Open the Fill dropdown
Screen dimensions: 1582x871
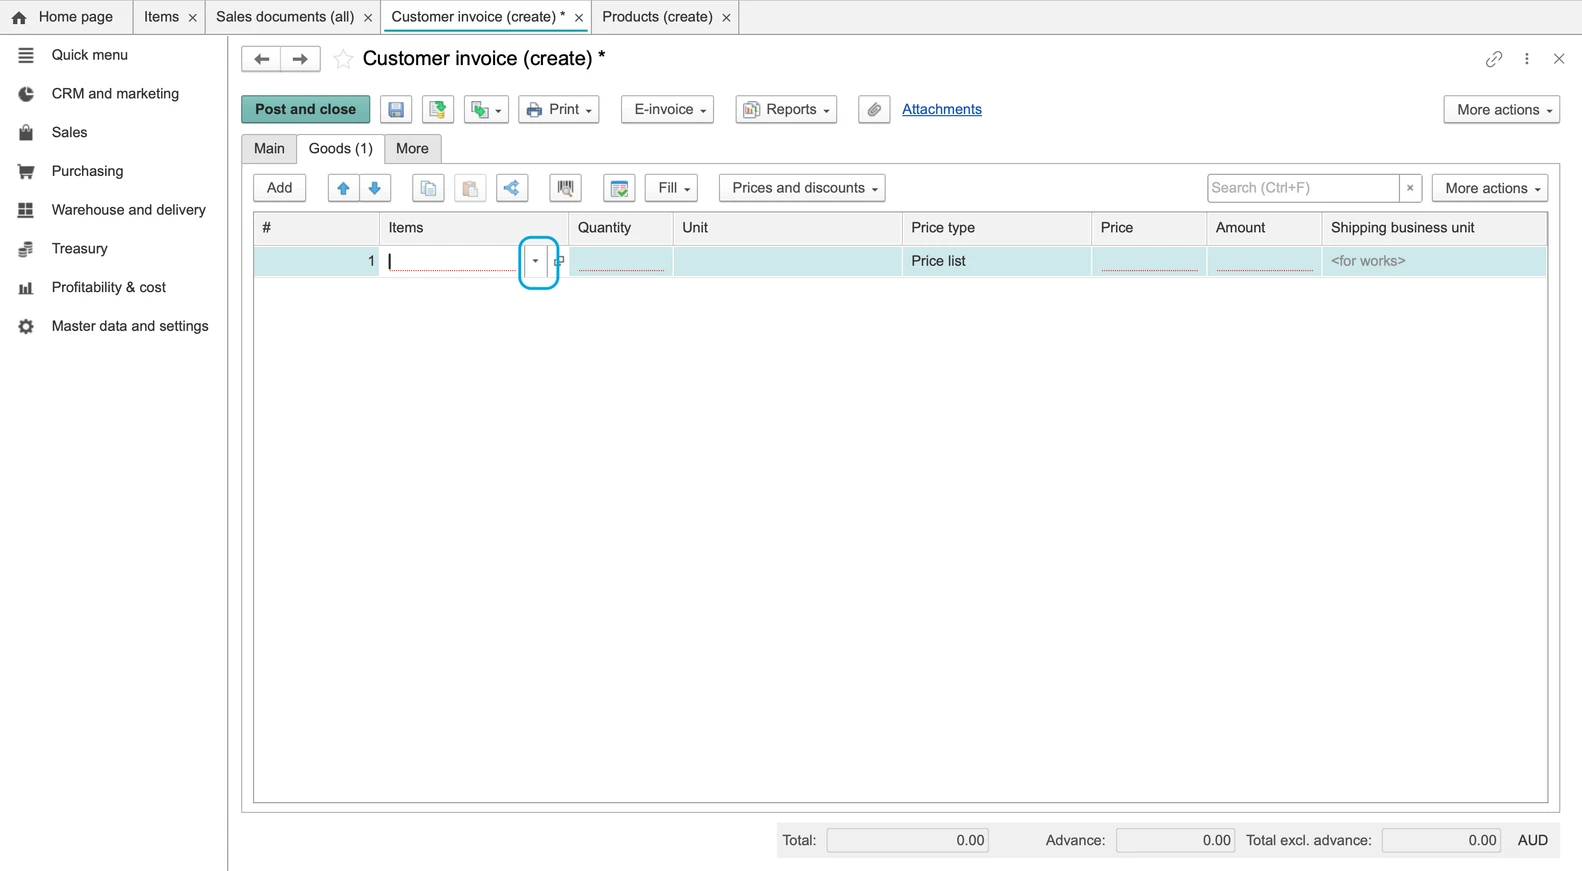point(671,188)
